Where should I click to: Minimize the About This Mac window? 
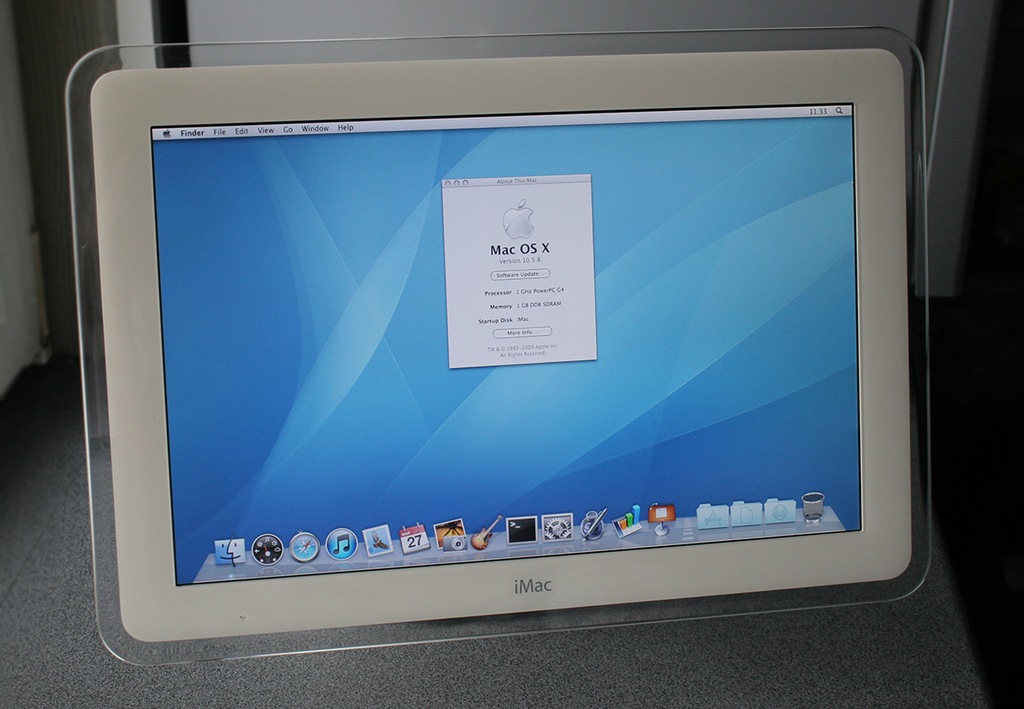456,183
